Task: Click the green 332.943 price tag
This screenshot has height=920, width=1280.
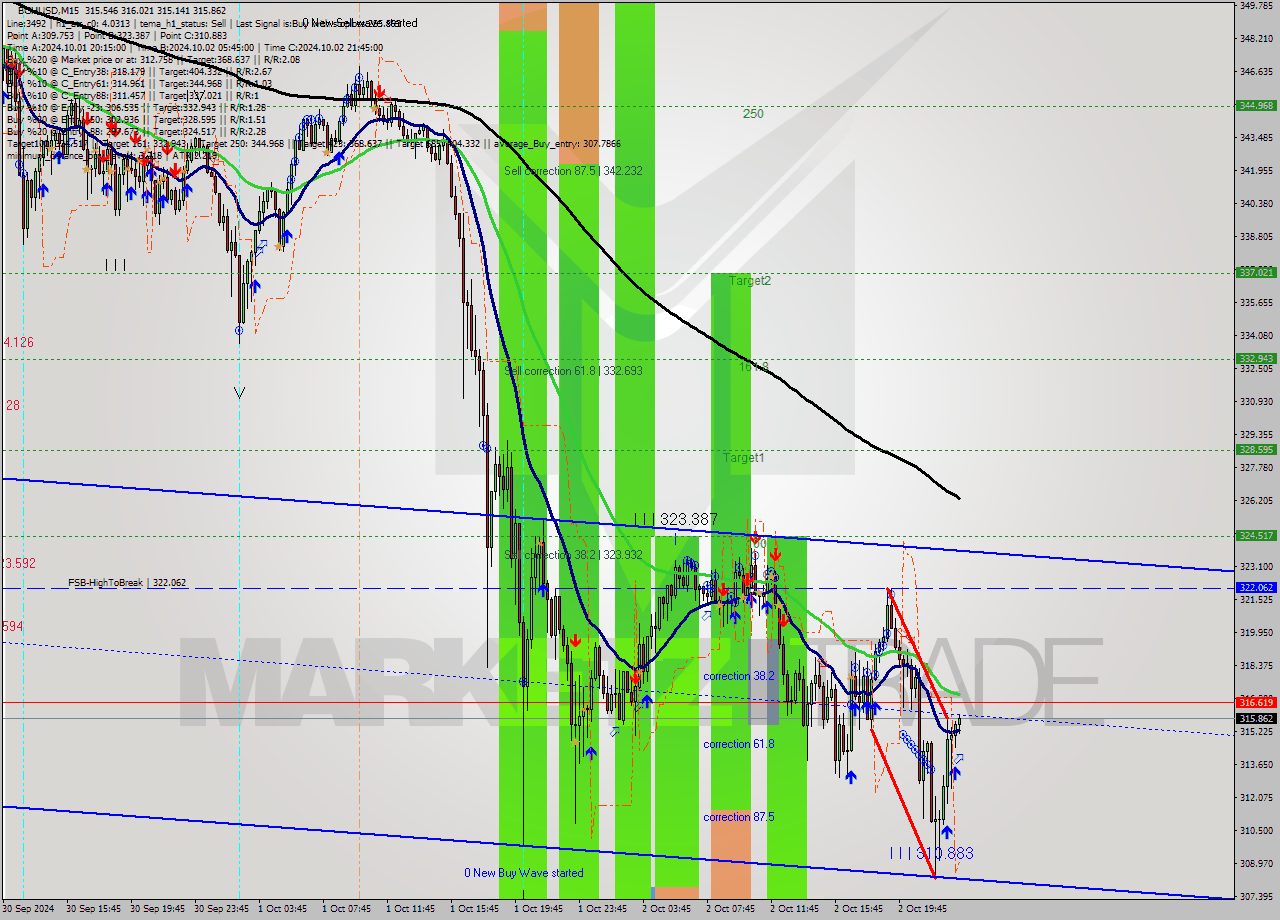Action: pyautogui.click(x=1256, y=358)
